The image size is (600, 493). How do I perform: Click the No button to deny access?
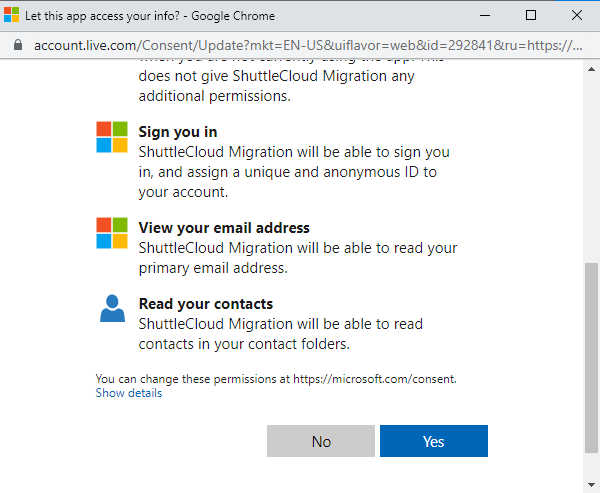coord(321,441)
